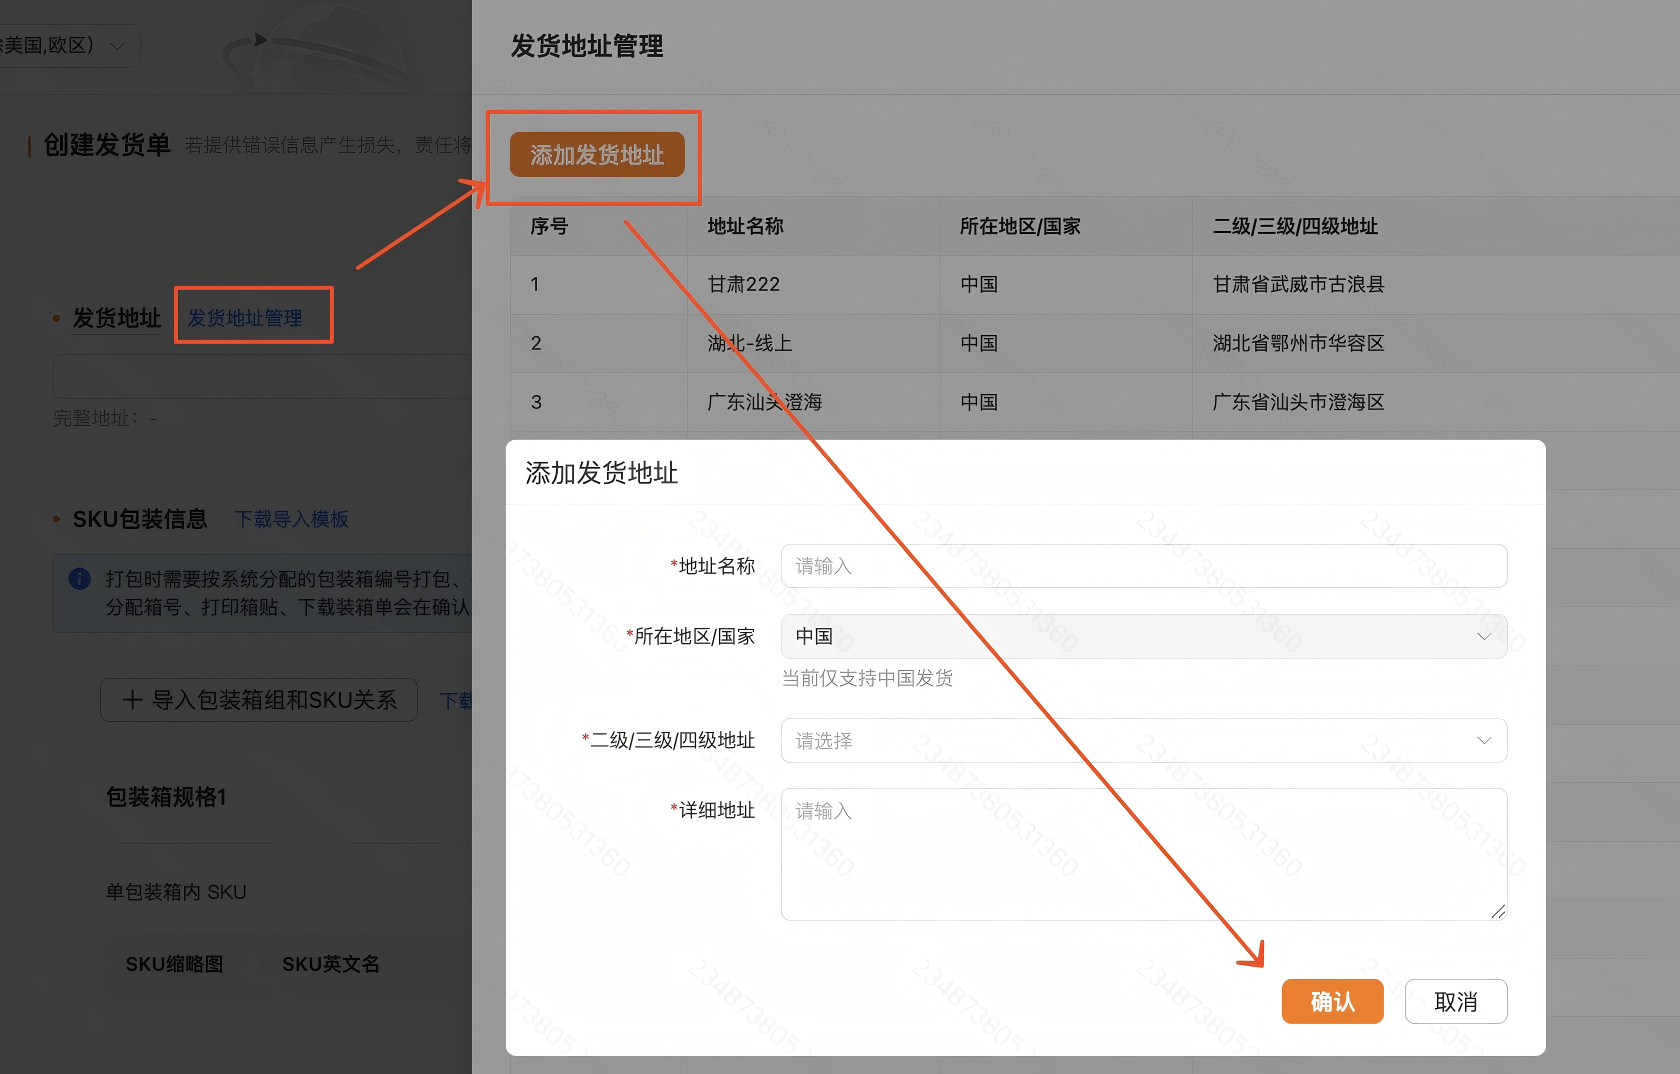
Task: Click 导入包装箱组和SKU关系 button
Action: (258, 700)
